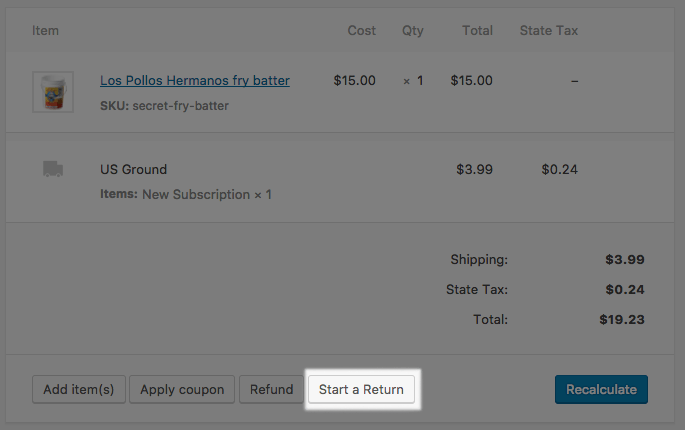Image resolution: width=685 pixels, height=430 pixels.
Task: Choose Apply coupon
Action: coord(183,389)
